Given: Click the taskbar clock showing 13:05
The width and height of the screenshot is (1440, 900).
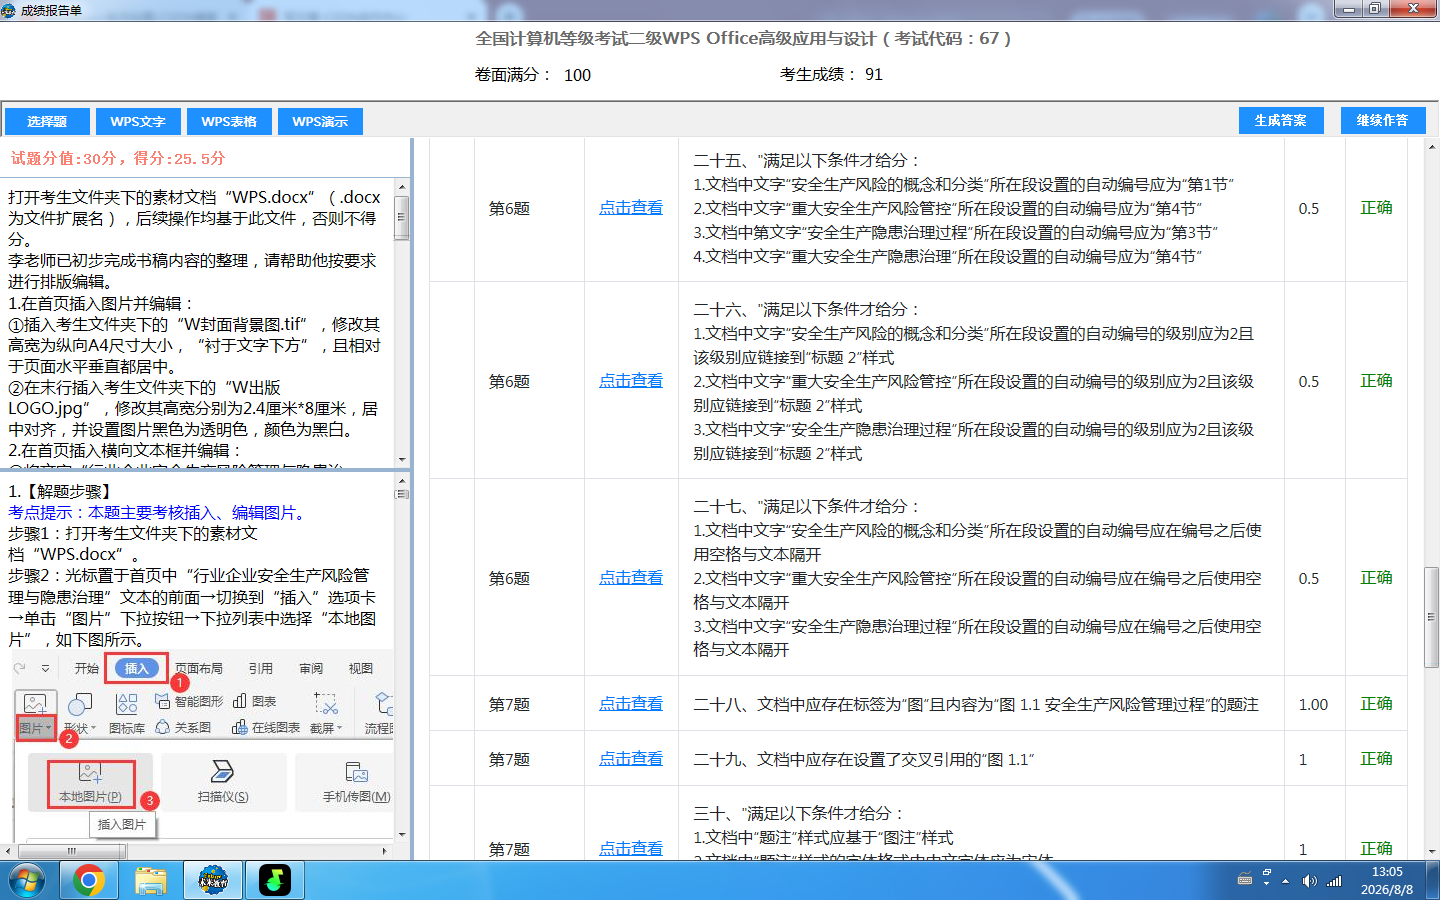Looking at the screenshot, I should point(1387,872).
